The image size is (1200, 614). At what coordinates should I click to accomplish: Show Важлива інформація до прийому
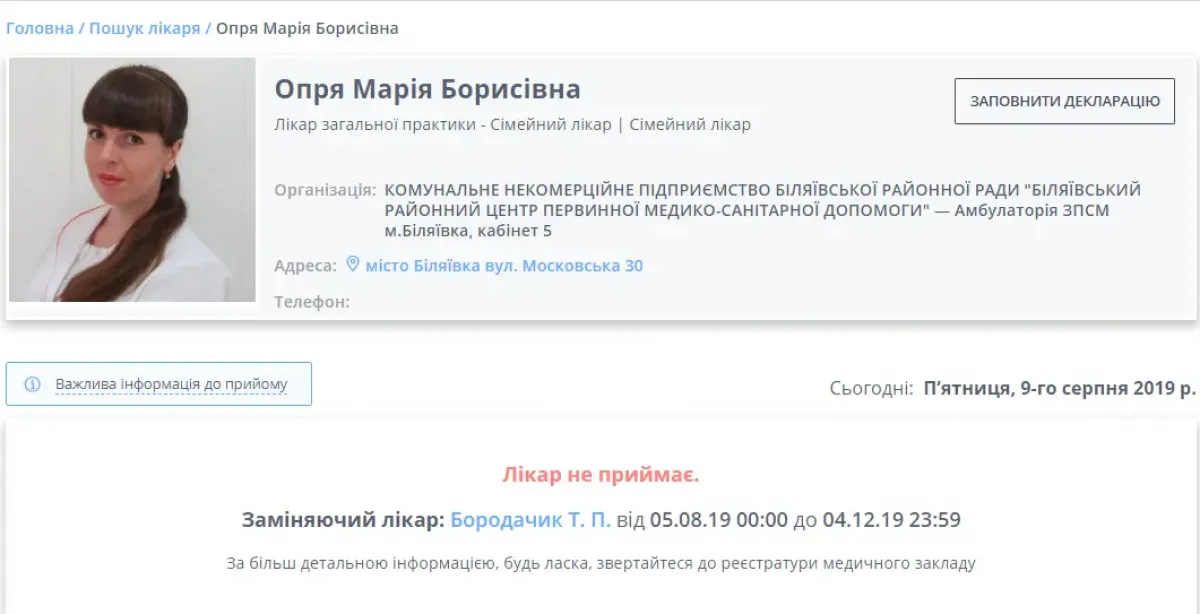click(x=171, y=384)
